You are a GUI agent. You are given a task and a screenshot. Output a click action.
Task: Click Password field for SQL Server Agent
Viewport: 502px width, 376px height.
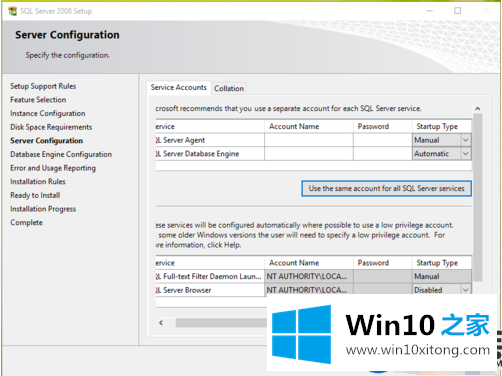[383, 140]
